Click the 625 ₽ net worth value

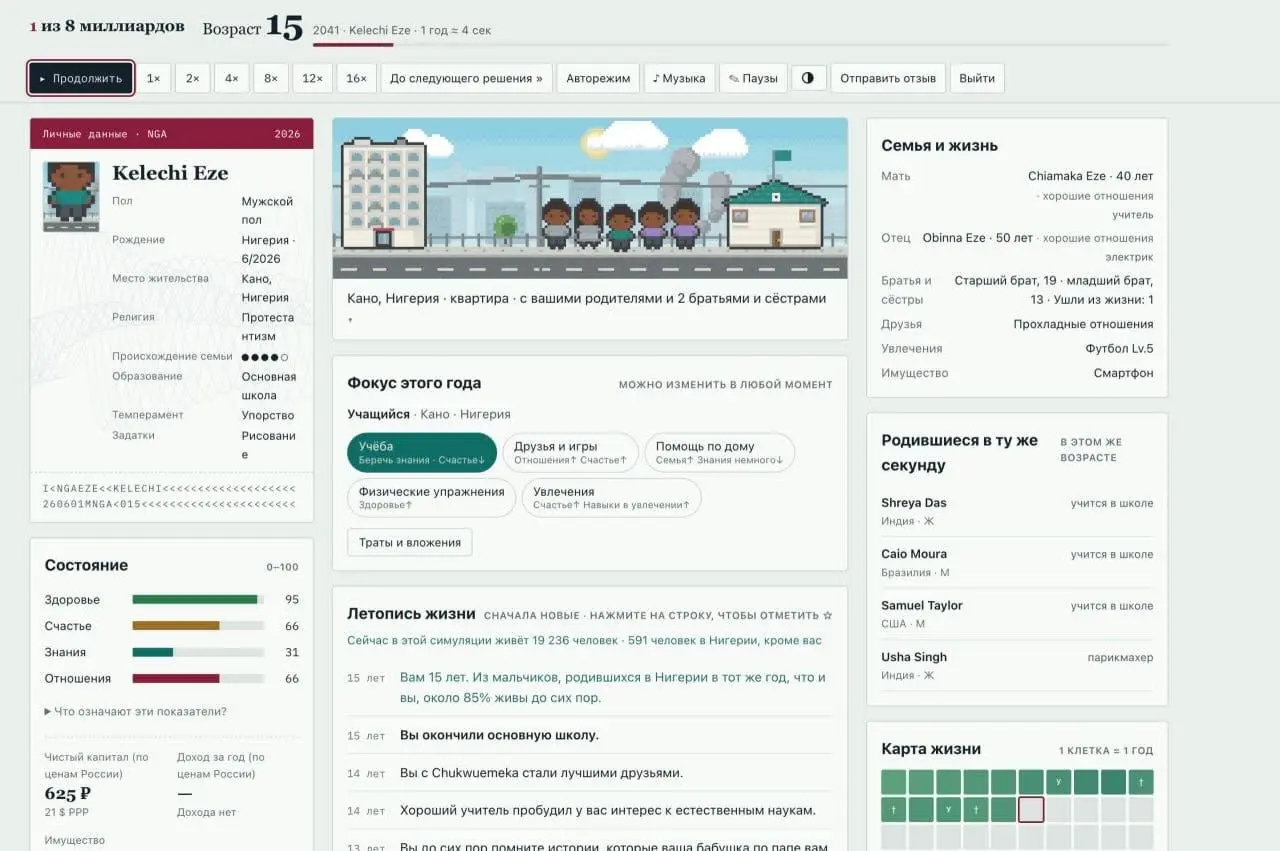coord(68,793)
